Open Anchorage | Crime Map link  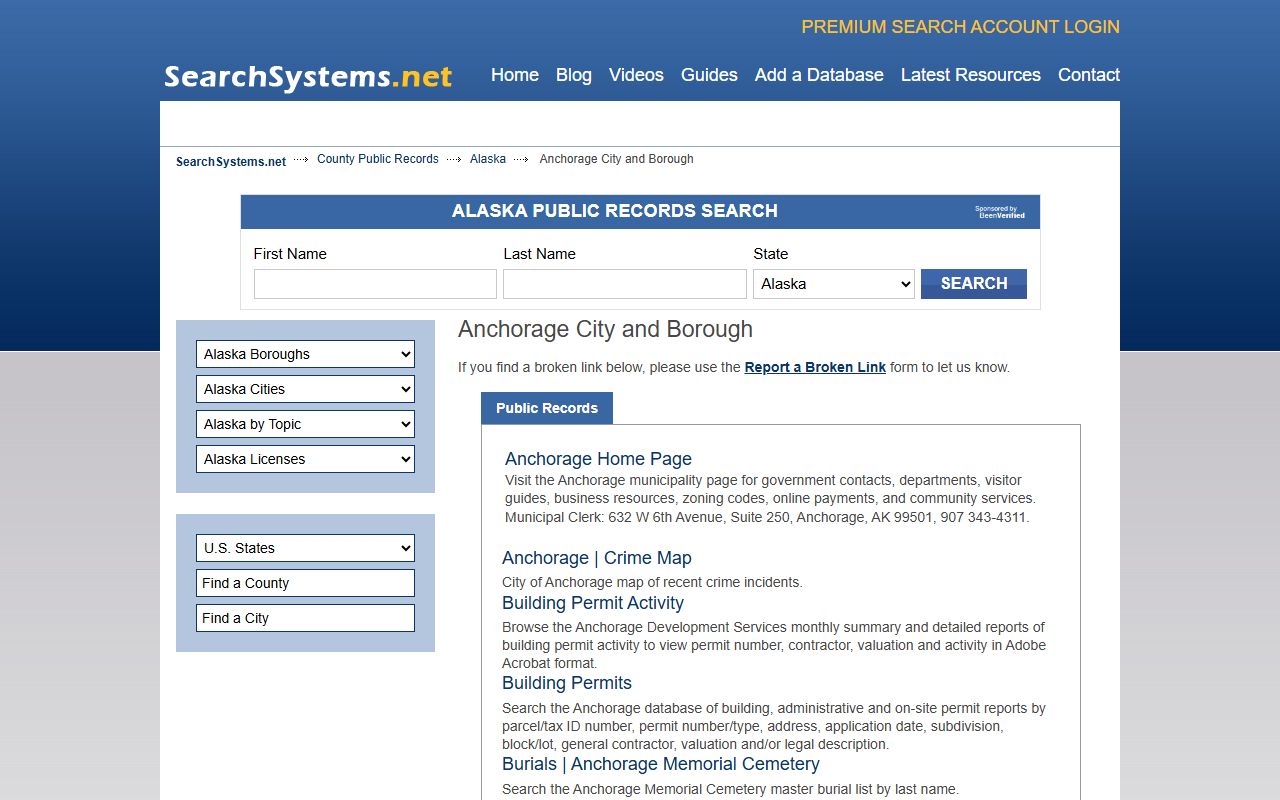pyautogui.click(x=597, y=558)
